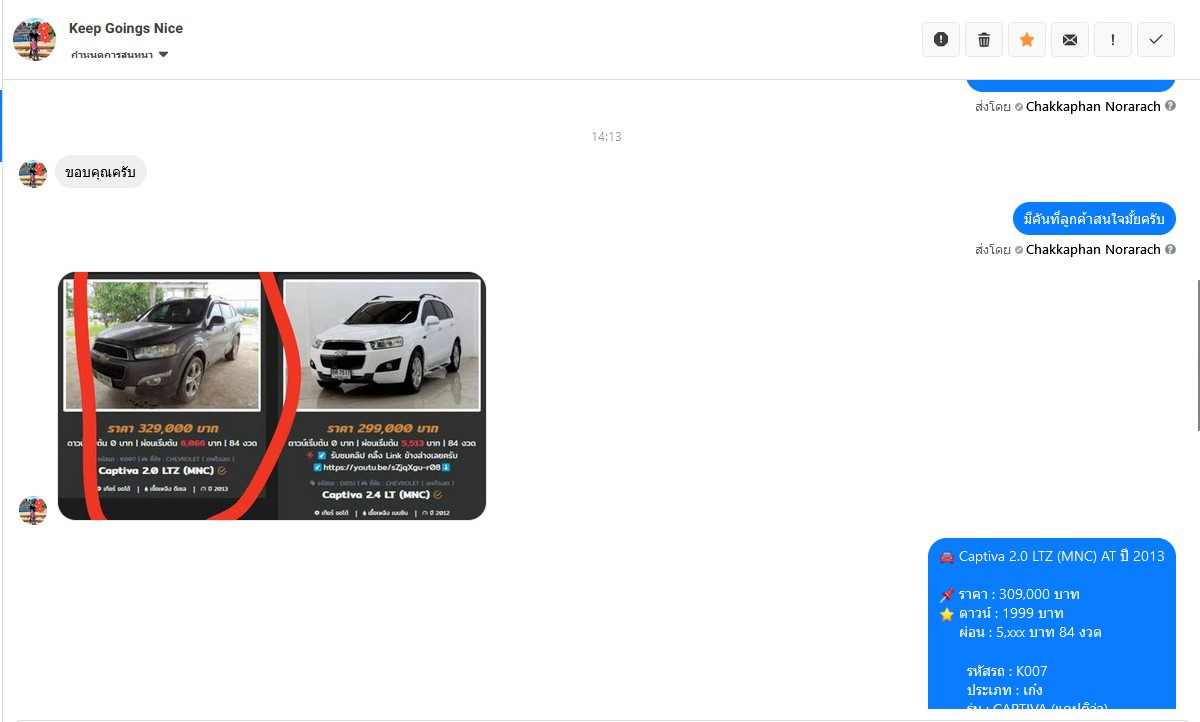The image size is (1200, 722).
Task: Click the blue มีคันที่ลูกค้าสนใจมั้ยครับ message bubble
Action: click(1093, 218)
